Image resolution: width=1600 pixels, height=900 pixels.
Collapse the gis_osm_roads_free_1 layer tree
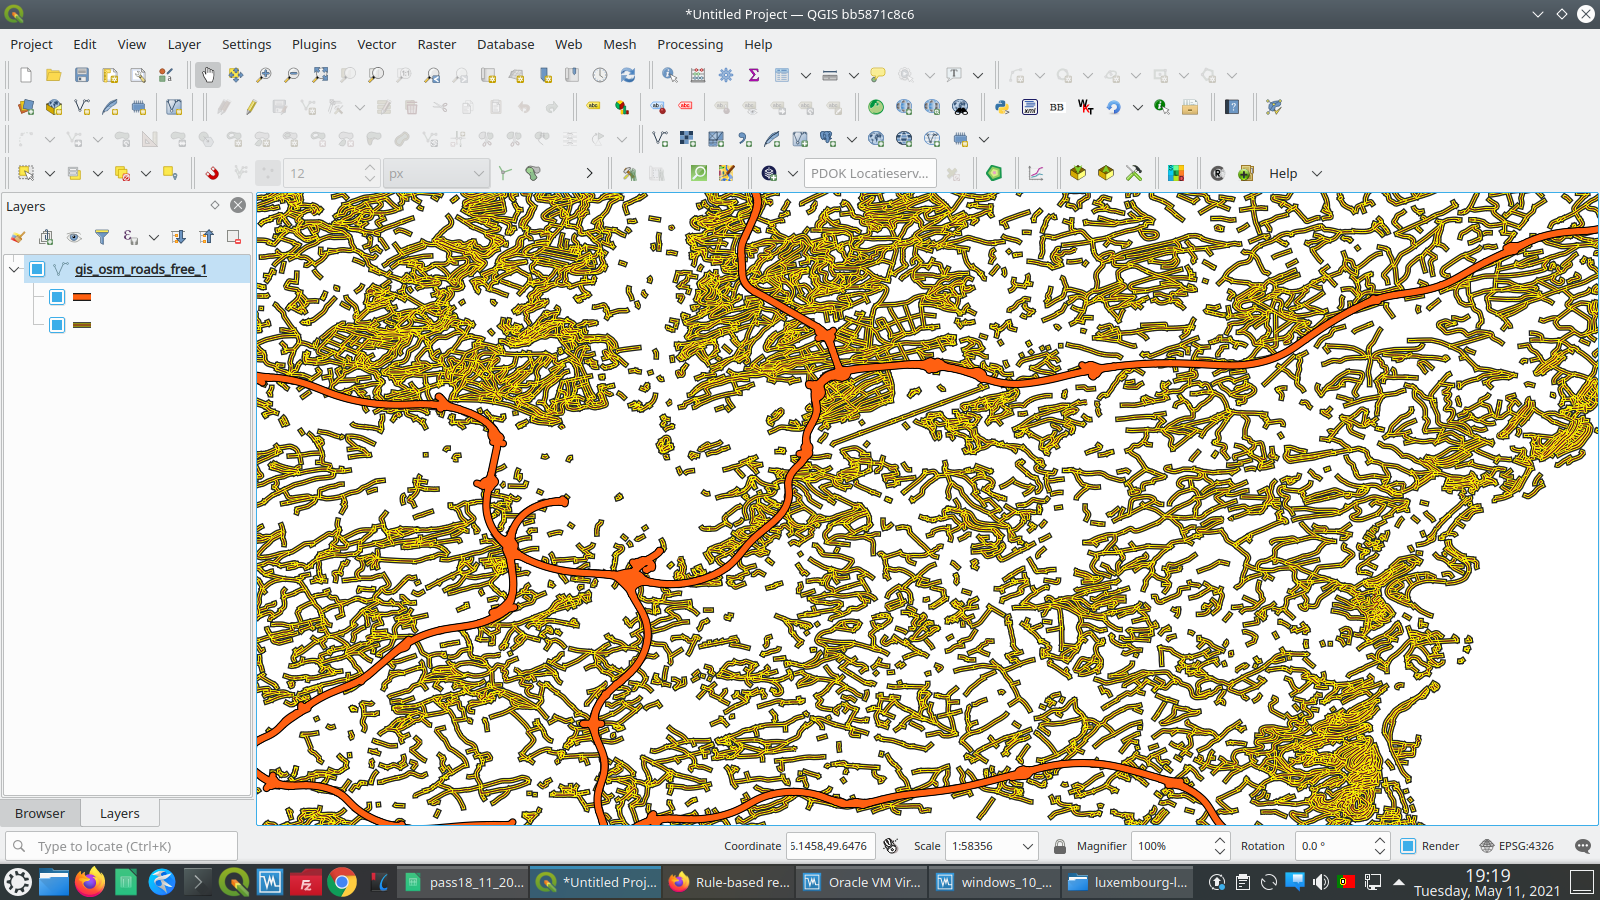[x=13, y=269]
